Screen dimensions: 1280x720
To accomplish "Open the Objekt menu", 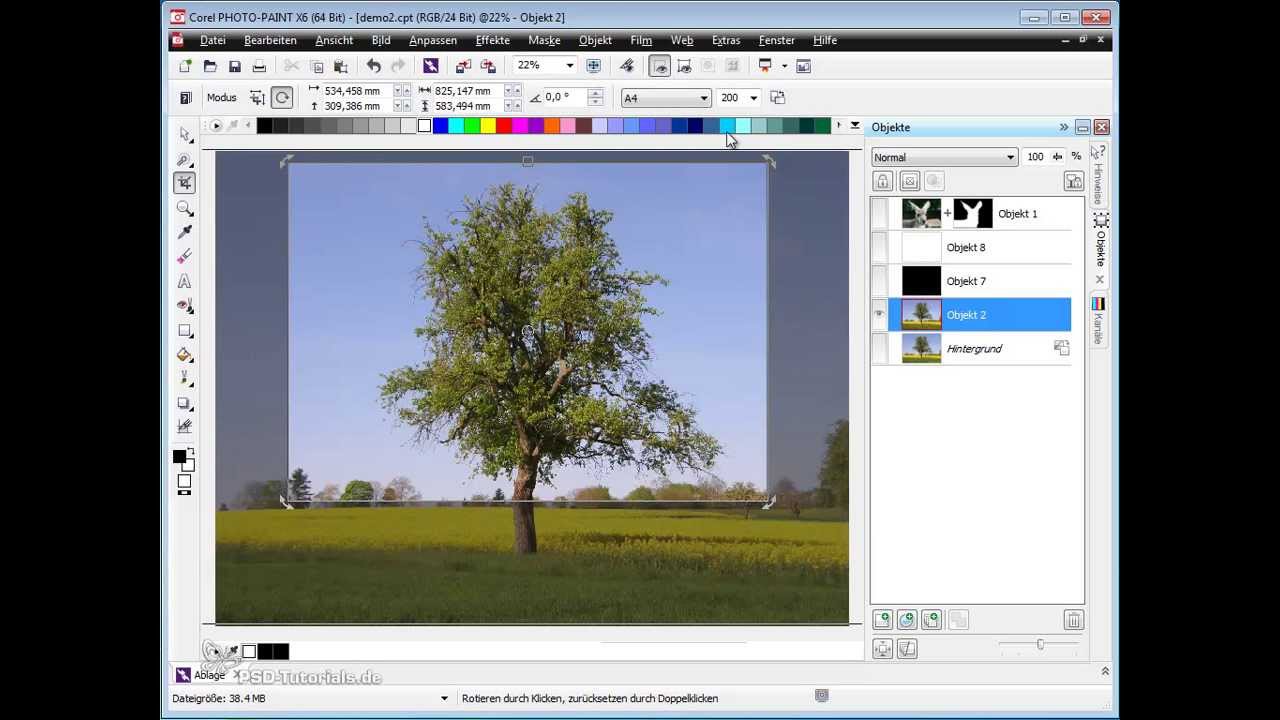I will pyautogui.click(x=595, y=40).
